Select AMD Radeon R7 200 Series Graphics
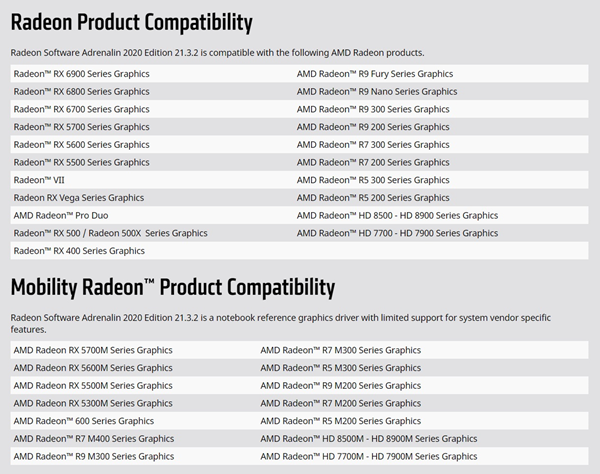Viewport: 600px width, 474px height. 373,162
